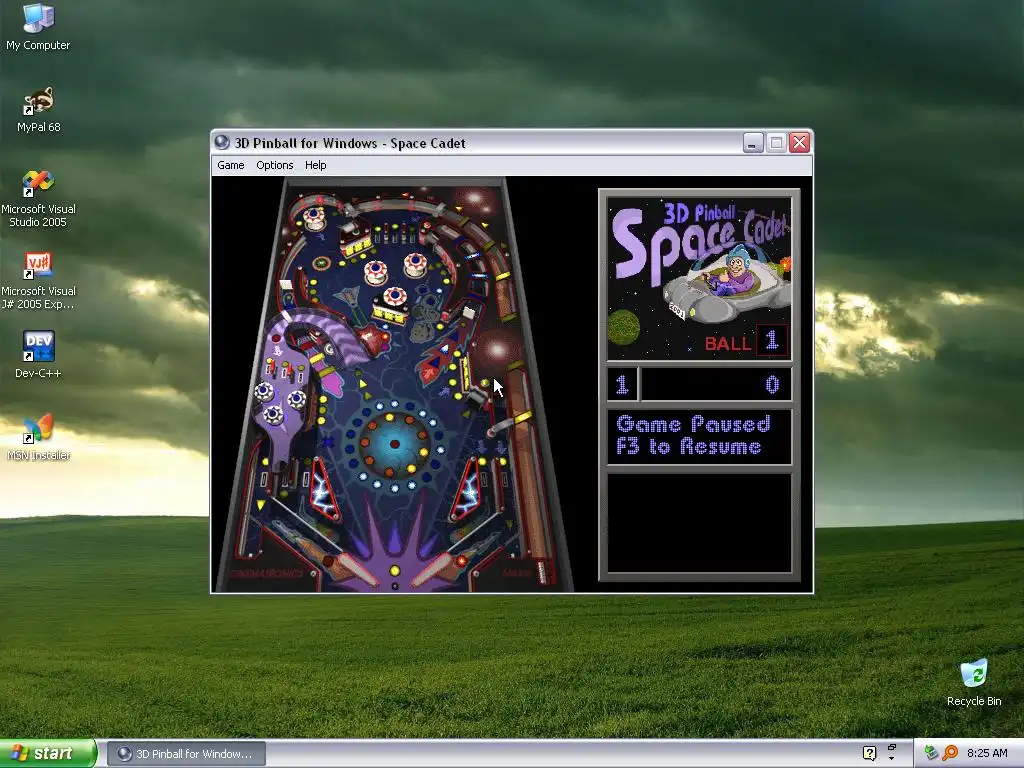Select the MSN Installer desktop icon

tap(39, 437)
